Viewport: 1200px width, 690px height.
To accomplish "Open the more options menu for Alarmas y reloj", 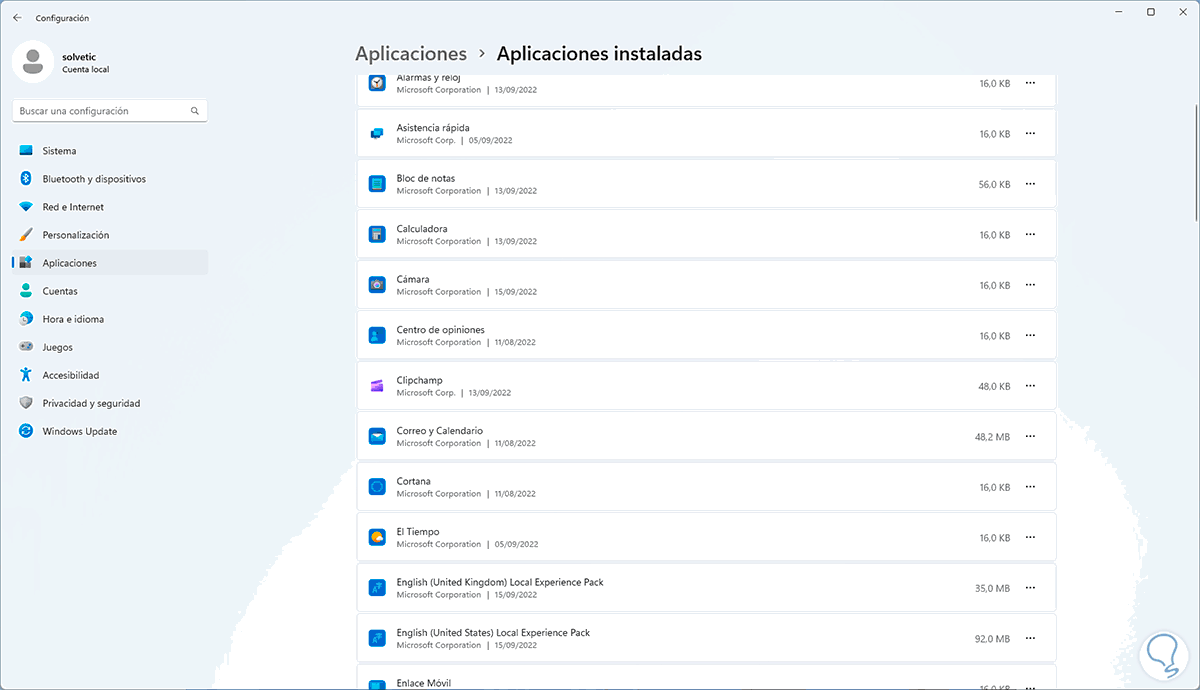I will coord(1030,83).
